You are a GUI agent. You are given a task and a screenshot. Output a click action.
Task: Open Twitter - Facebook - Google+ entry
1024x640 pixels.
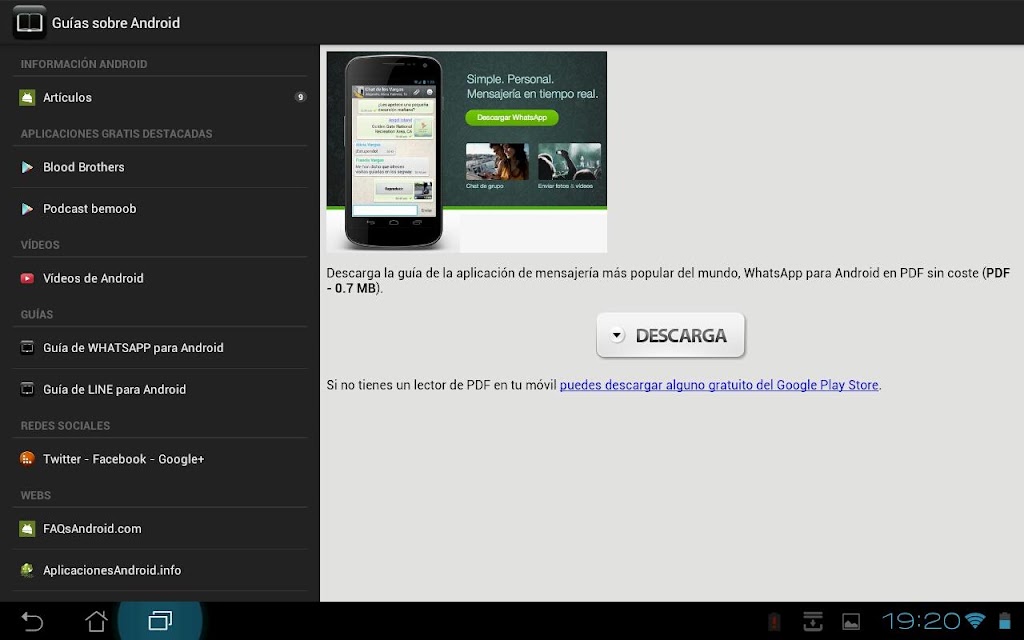point(160,458)
